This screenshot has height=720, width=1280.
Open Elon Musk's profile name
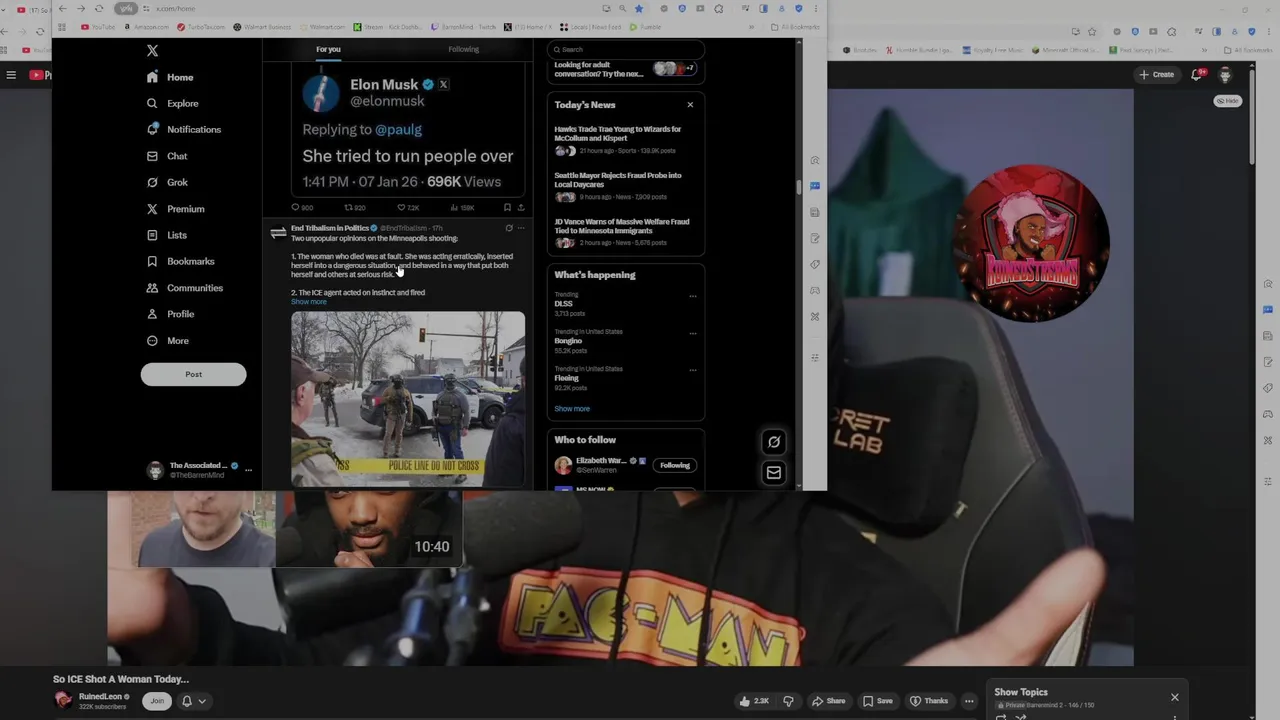click(x=384, y=85)
